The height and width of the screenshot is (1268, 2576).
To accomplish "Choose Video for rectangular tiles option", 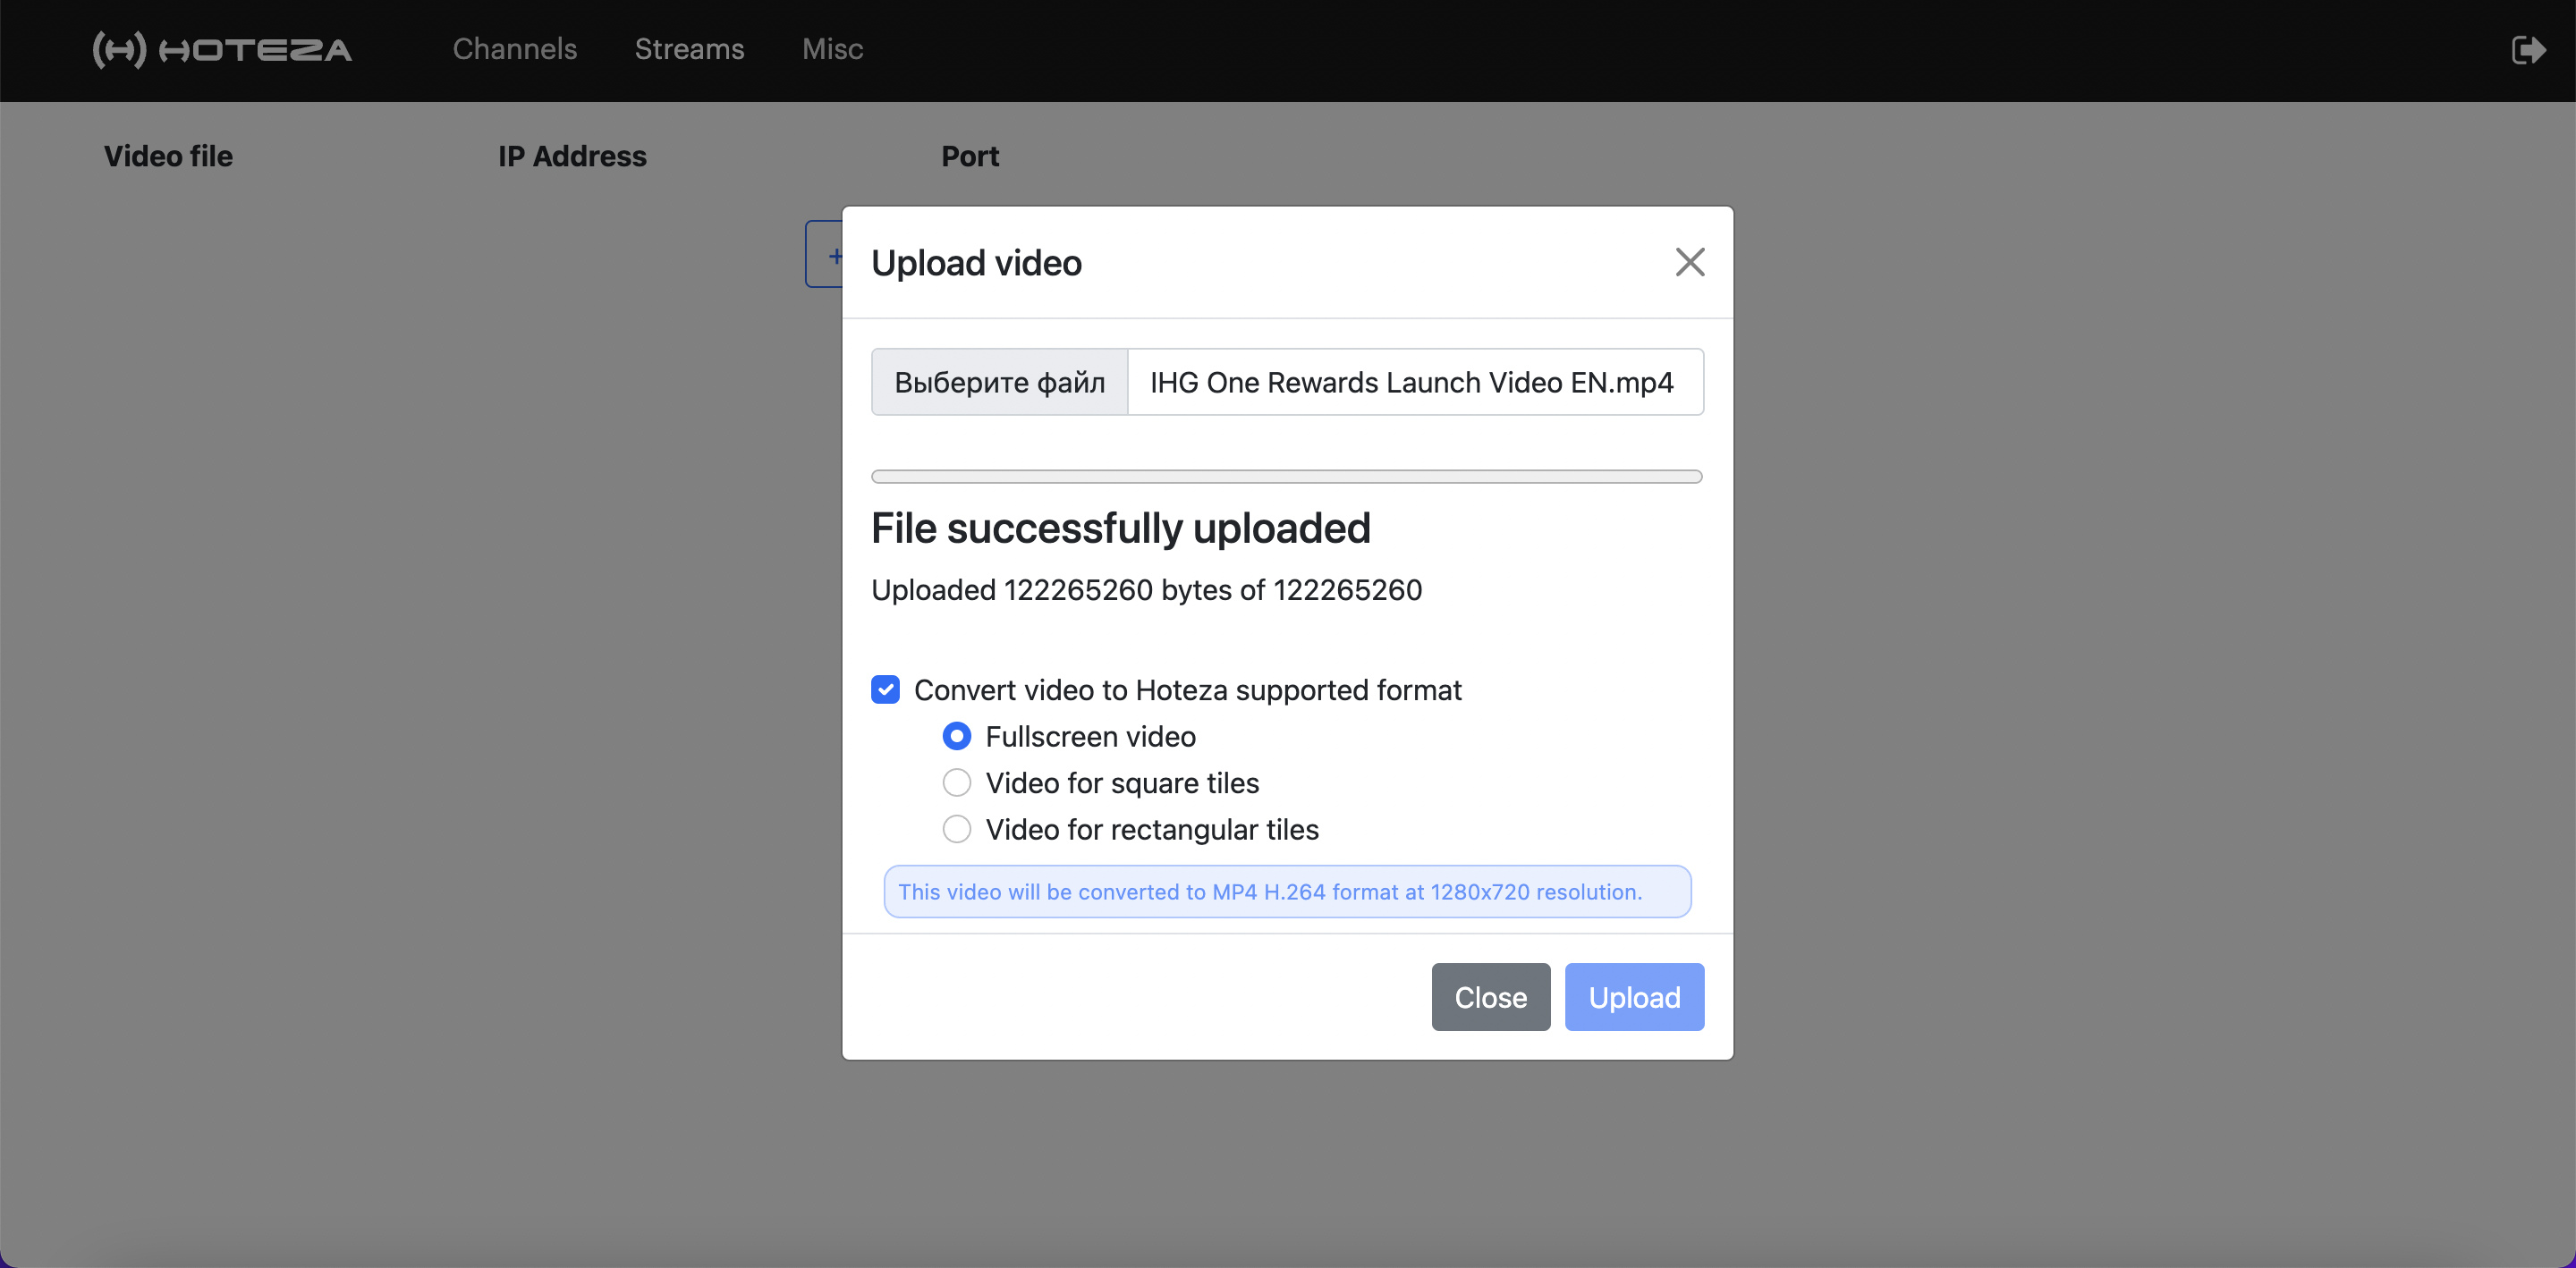I will tap(957, 830).
